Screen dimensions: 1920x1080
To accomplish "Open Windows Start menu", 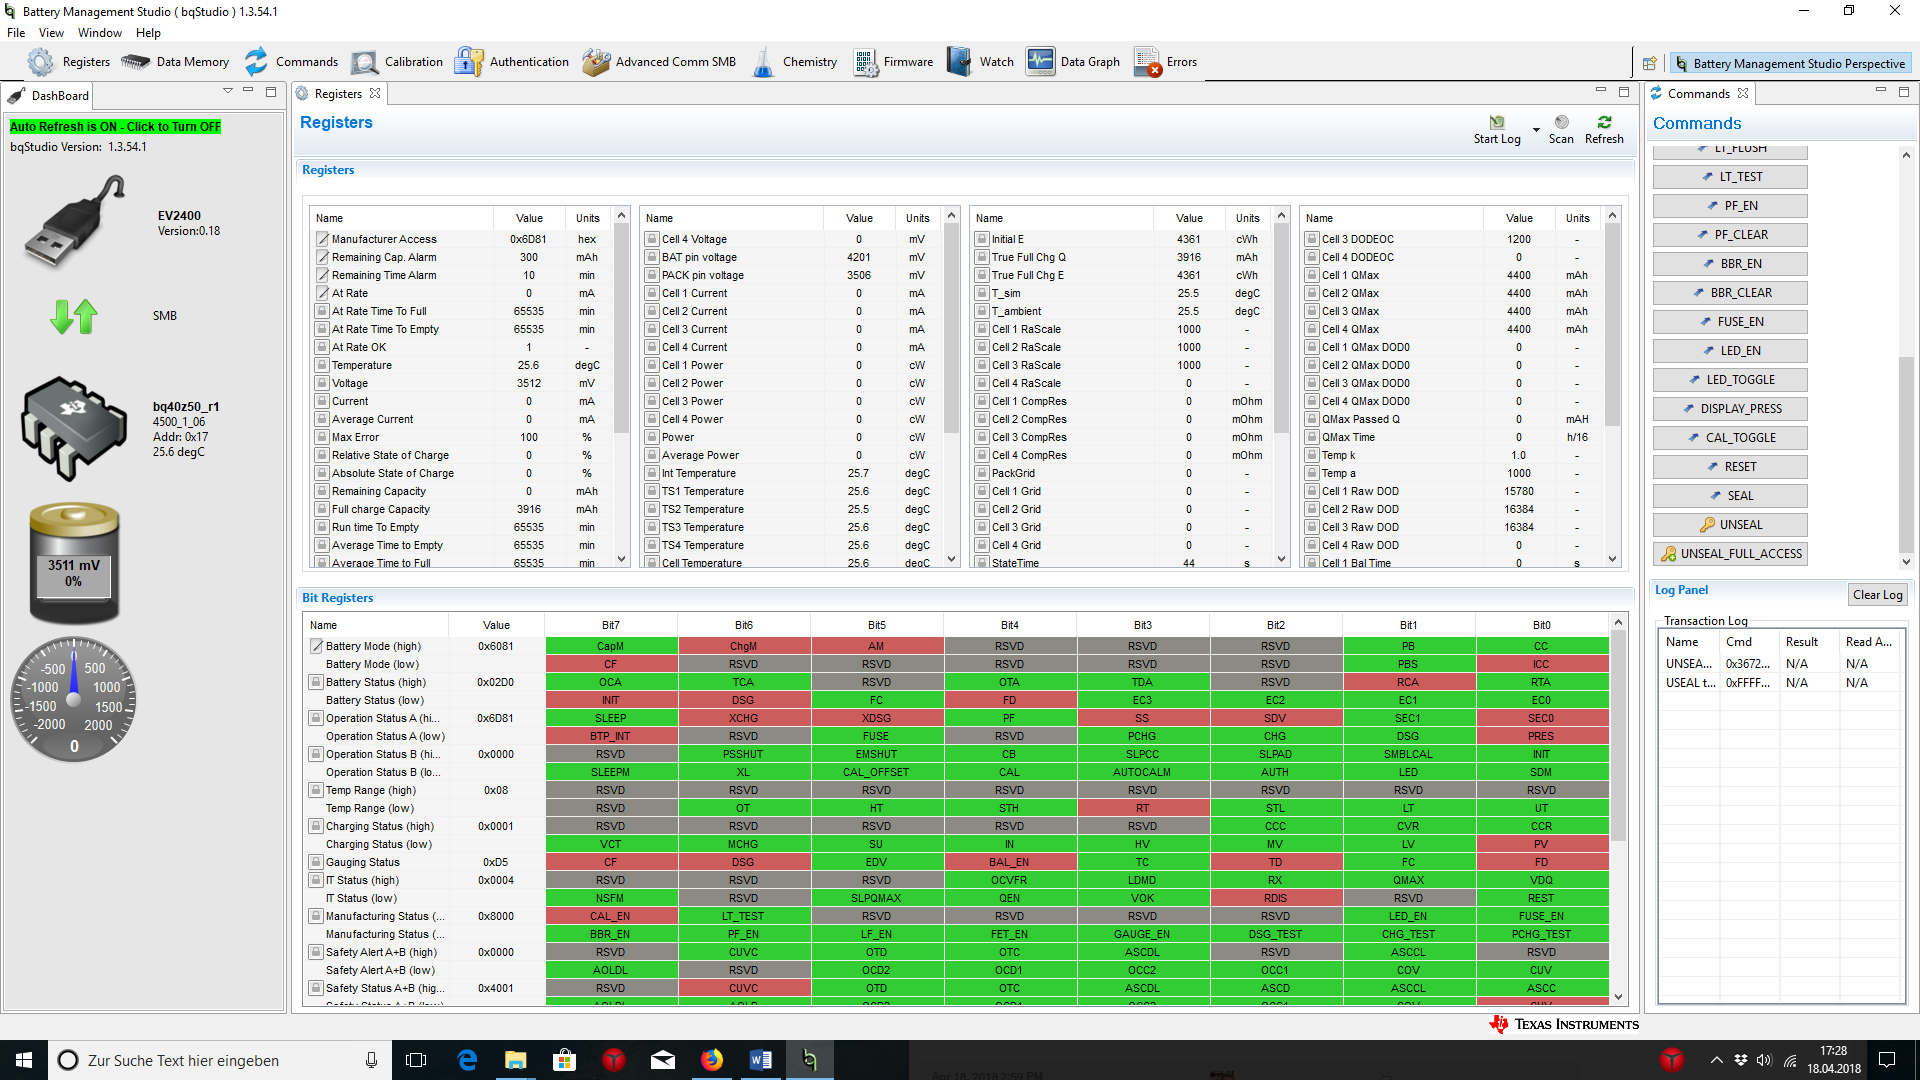I will [x=24, y=1060].
